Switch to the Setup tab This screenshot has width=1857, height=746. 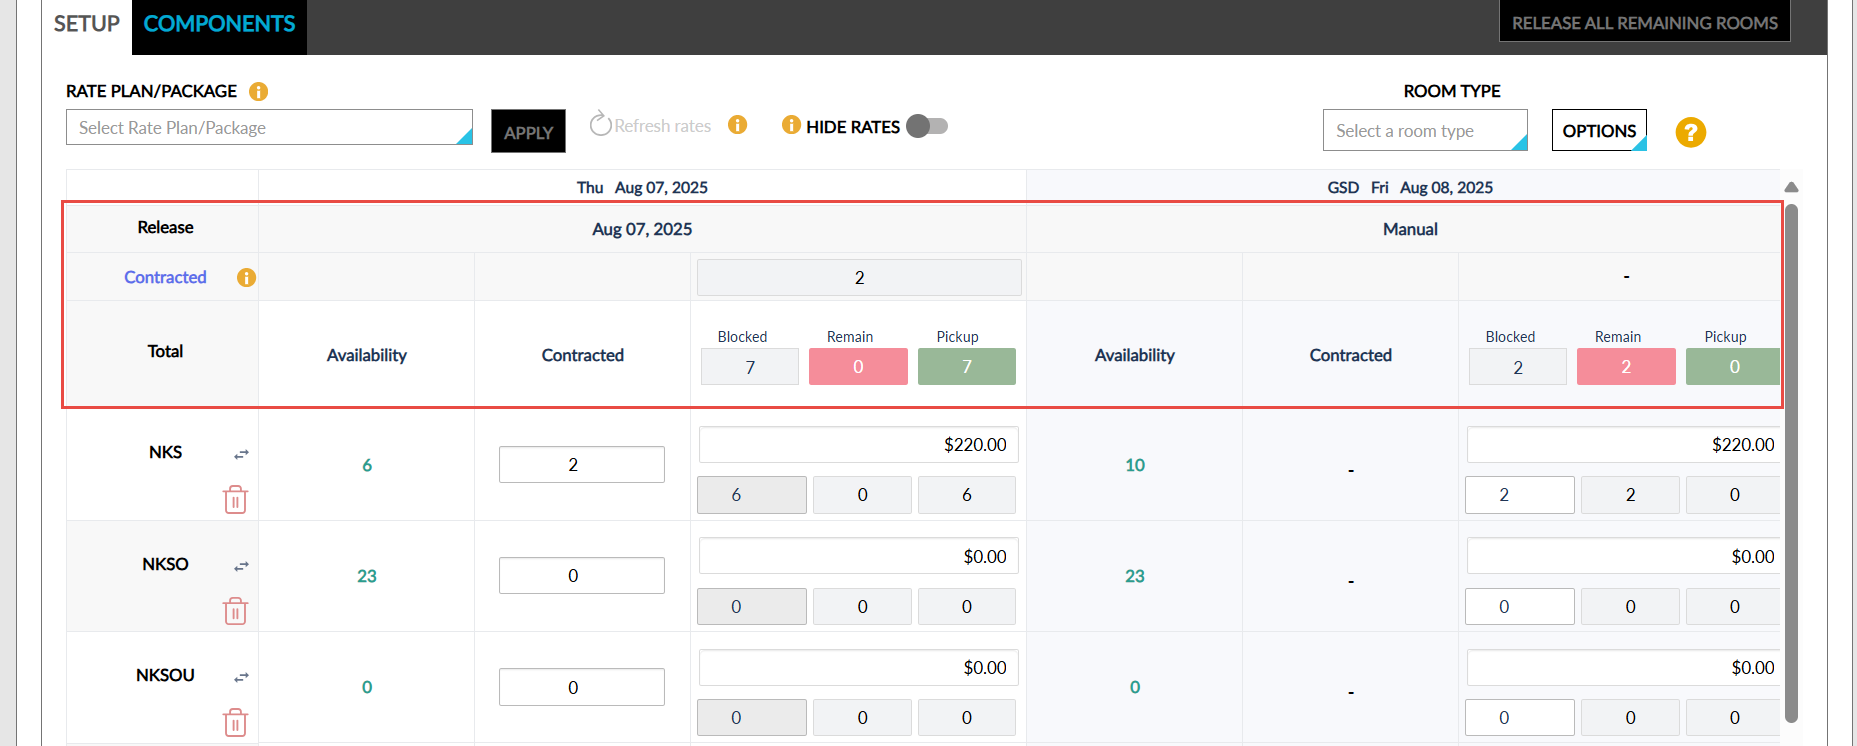(x=87, y=24)
